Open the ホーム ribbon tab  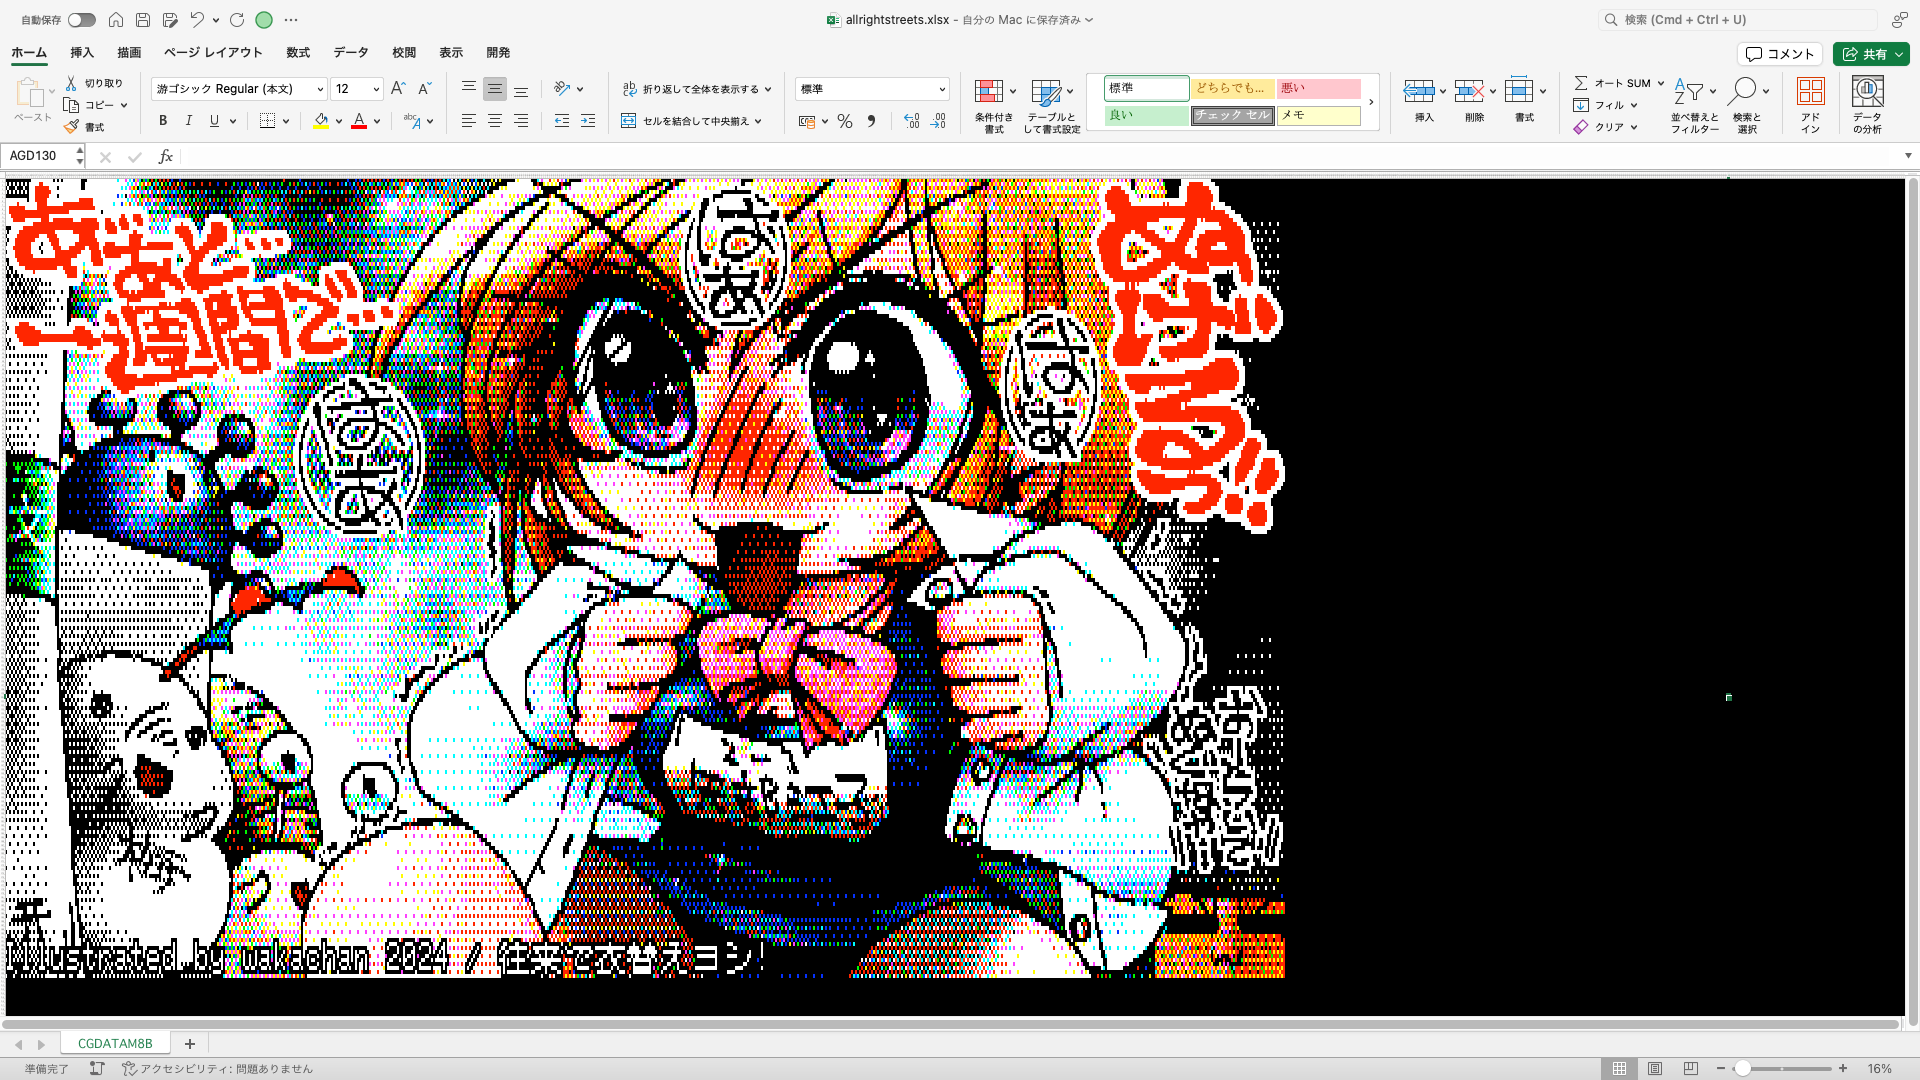coord(29,53)
